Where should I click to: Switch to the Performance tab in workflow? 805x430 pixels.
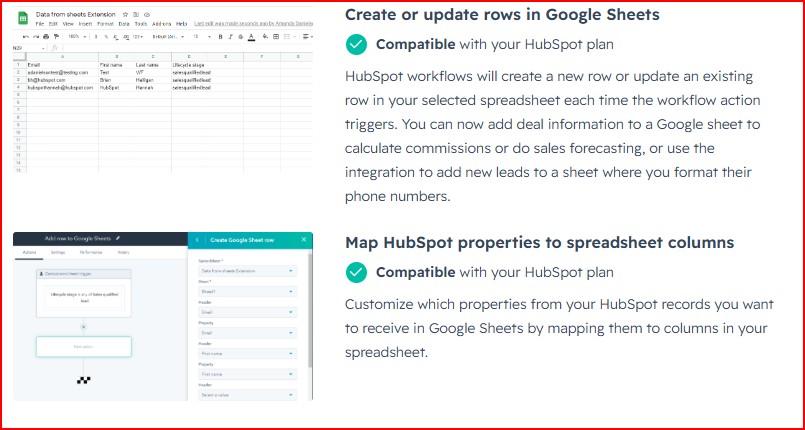tap(91, 252)
